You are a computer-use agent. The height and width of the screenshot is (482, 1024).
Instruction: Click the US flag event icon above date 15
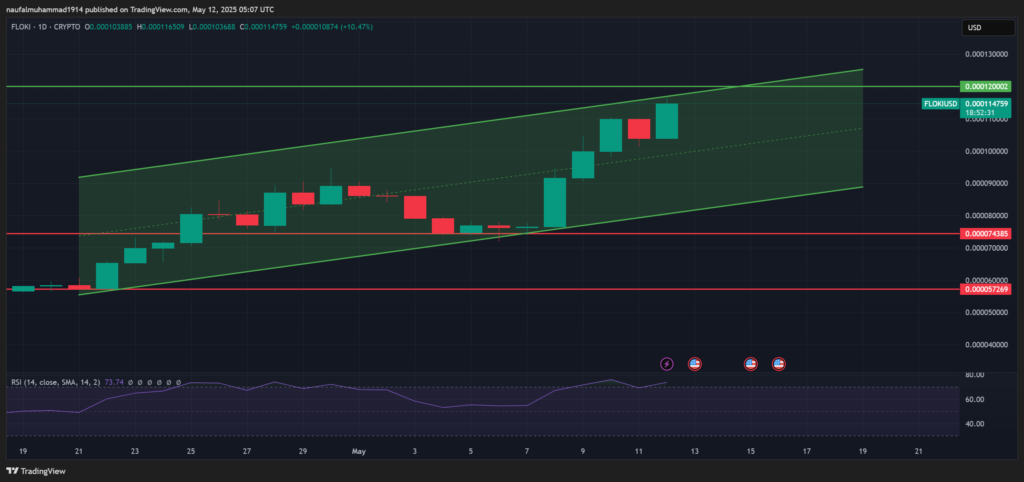750,363
